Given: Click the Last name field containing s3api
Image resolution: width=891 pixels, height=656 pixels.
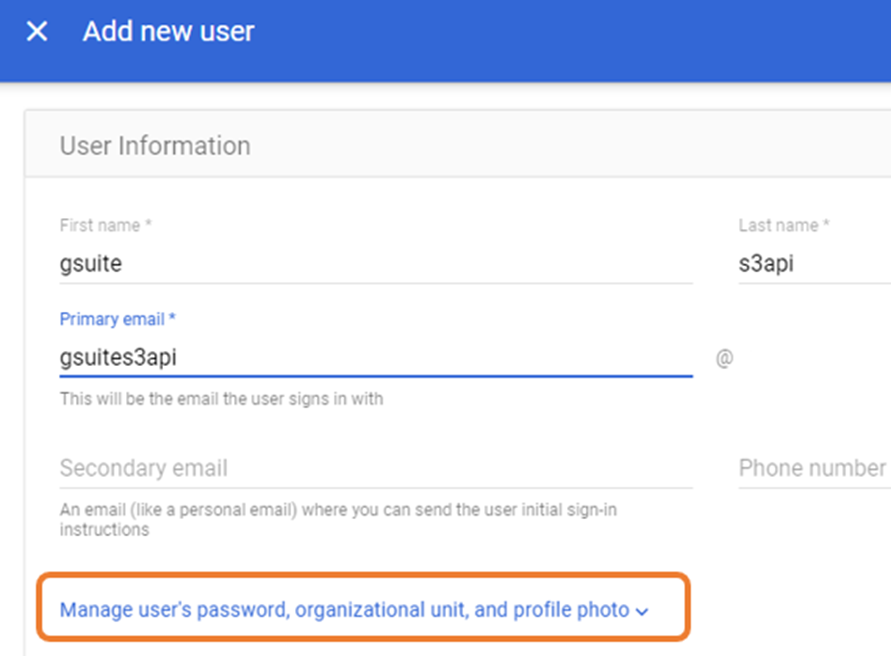Looking at the screenshot, I should point(812,264).
